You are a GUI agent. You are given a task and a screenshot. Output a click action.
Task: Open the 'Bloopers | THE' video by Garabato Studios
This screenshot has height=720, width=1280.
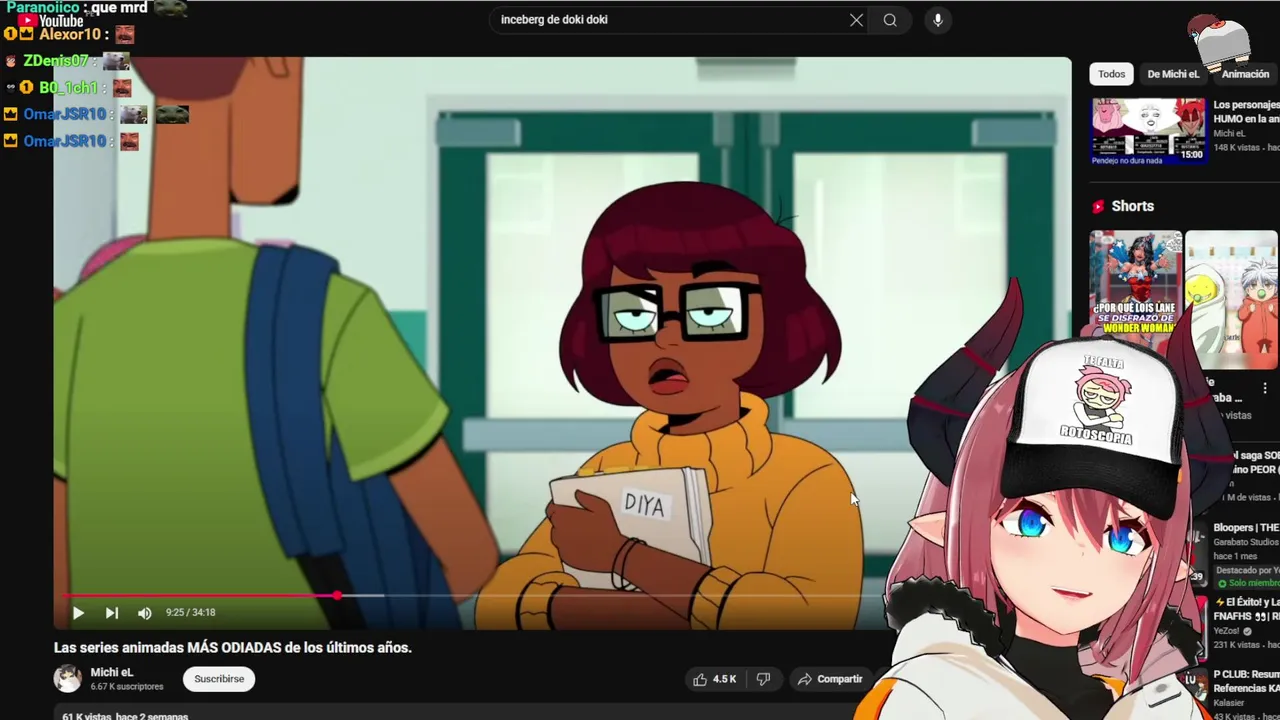[1246, 528]
